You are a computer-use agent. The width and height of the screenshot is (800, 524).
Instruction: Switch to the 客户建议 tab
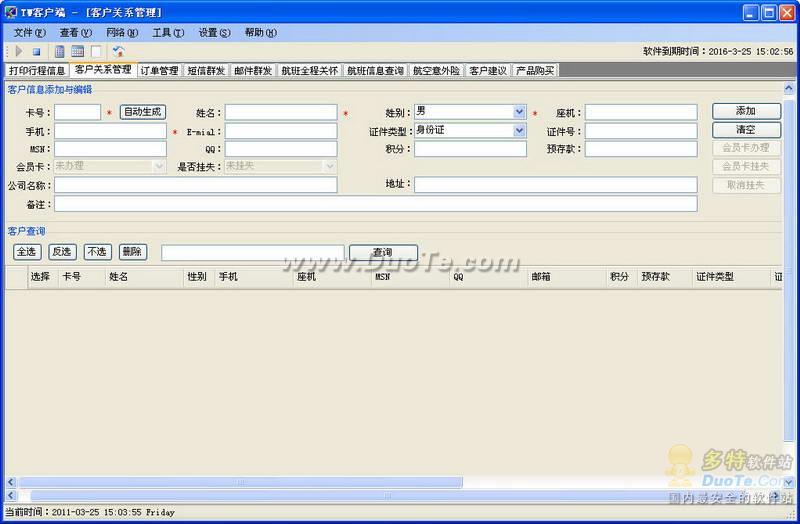coord(488,70)
